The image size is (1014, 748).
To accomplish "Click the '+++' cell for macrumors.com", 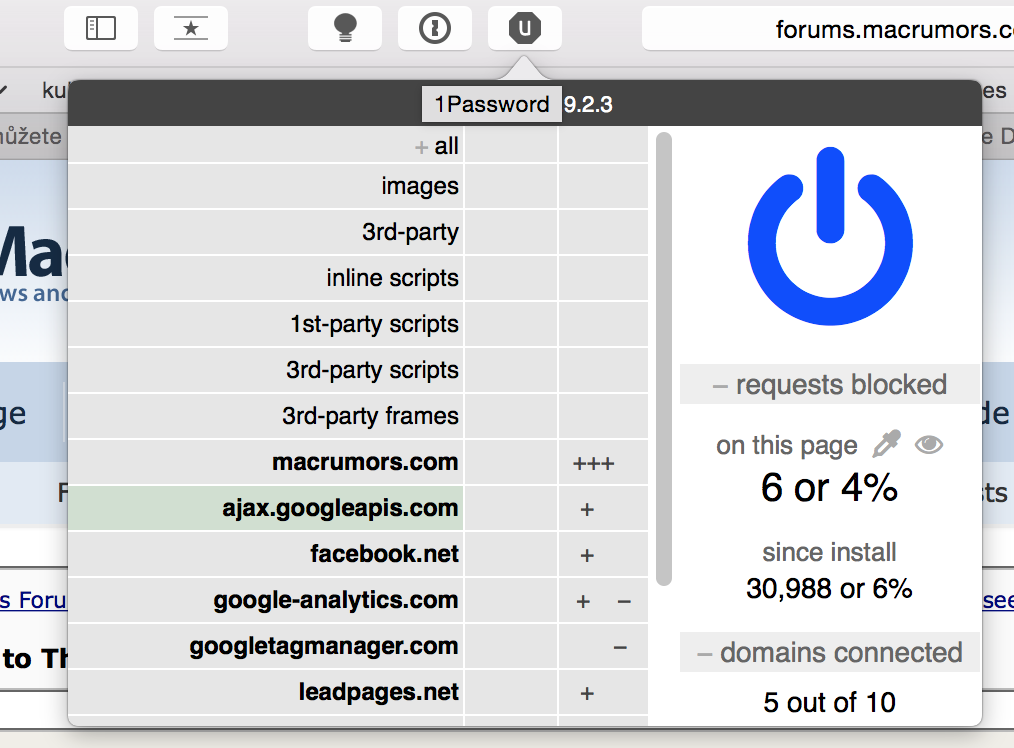I will coord(603,462).
